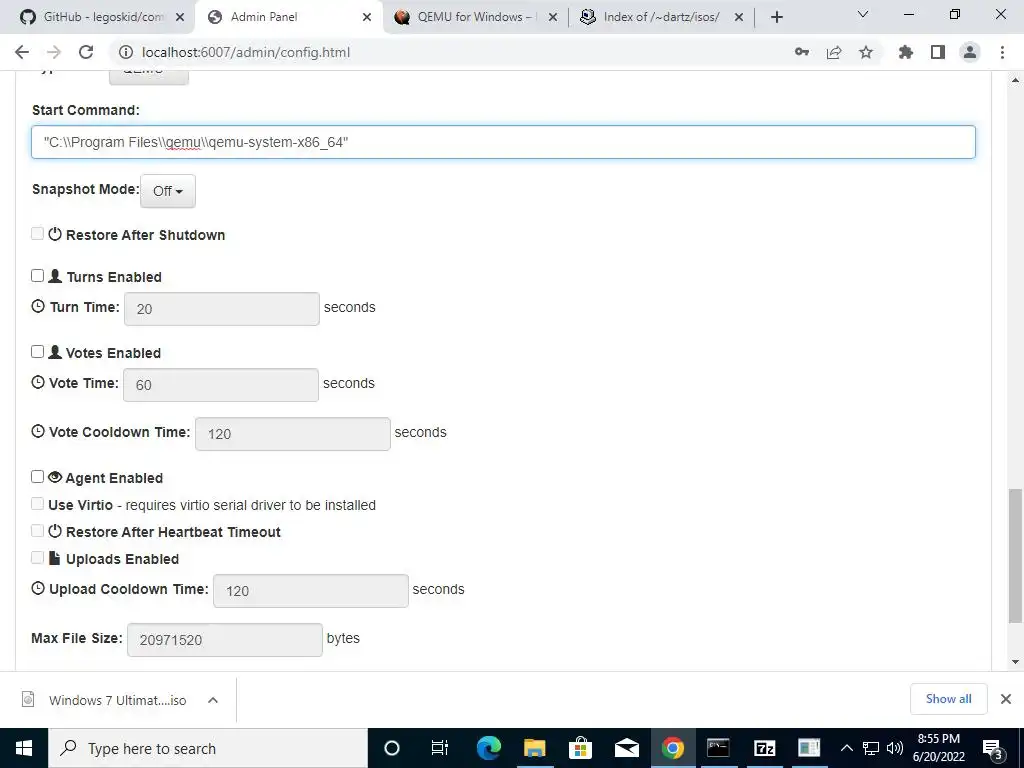
Task: Click the Start Command text field
Action: point(503,142)
